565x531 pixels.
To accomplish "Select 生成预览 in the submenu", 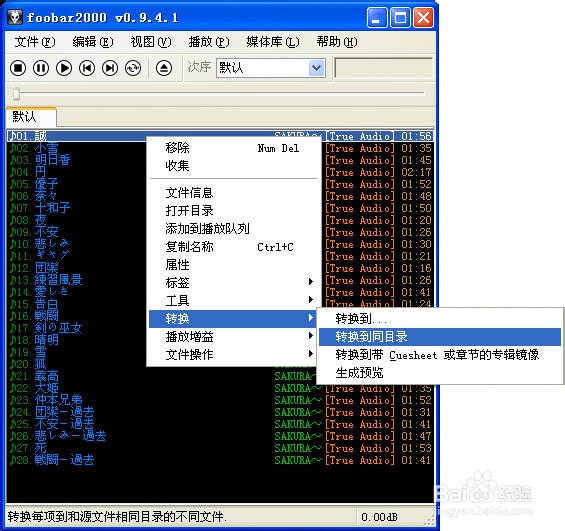I will 440,373.
